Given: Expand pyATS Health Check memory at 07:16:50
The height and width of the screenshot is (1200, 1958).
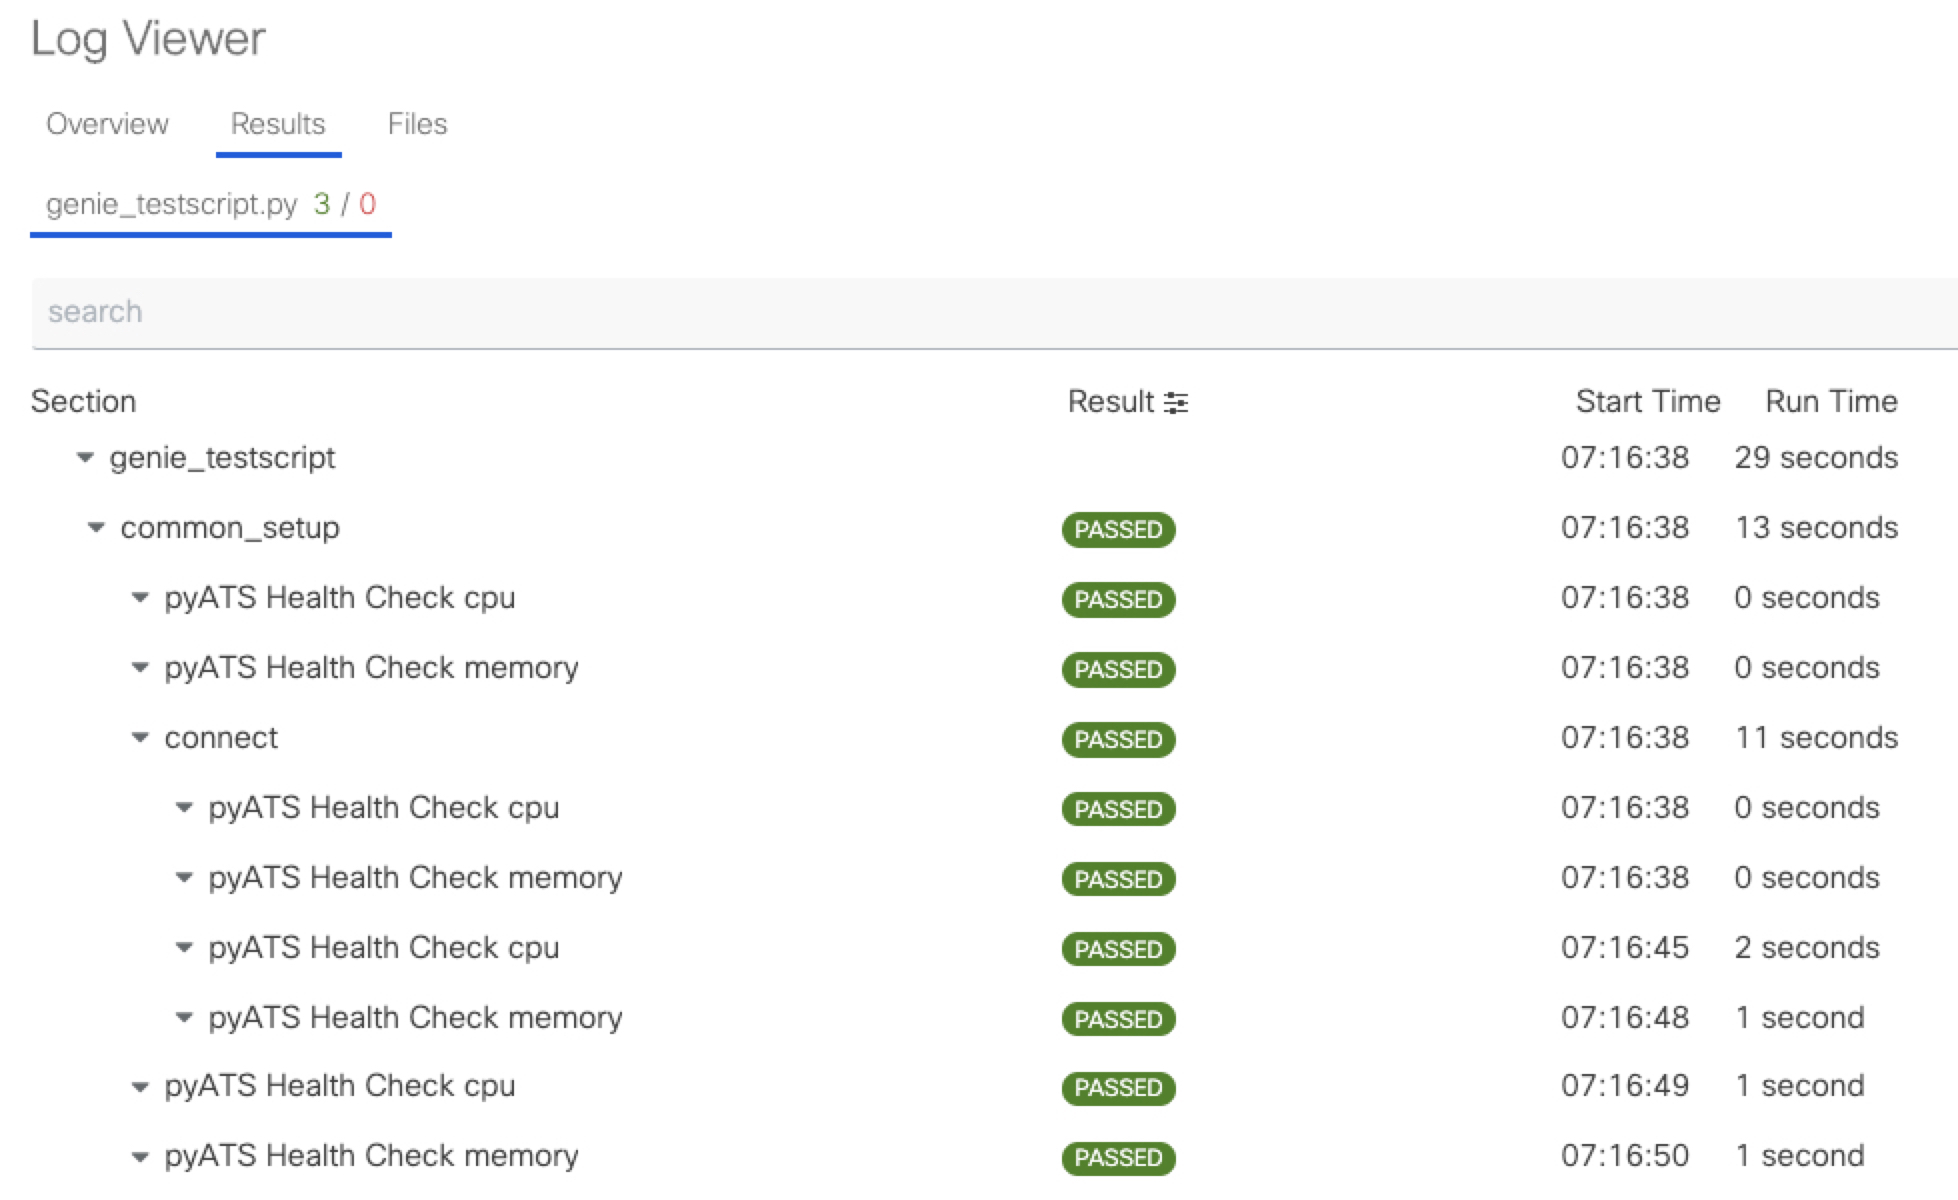Looking at the screenshot, I should pos(140,1157).
